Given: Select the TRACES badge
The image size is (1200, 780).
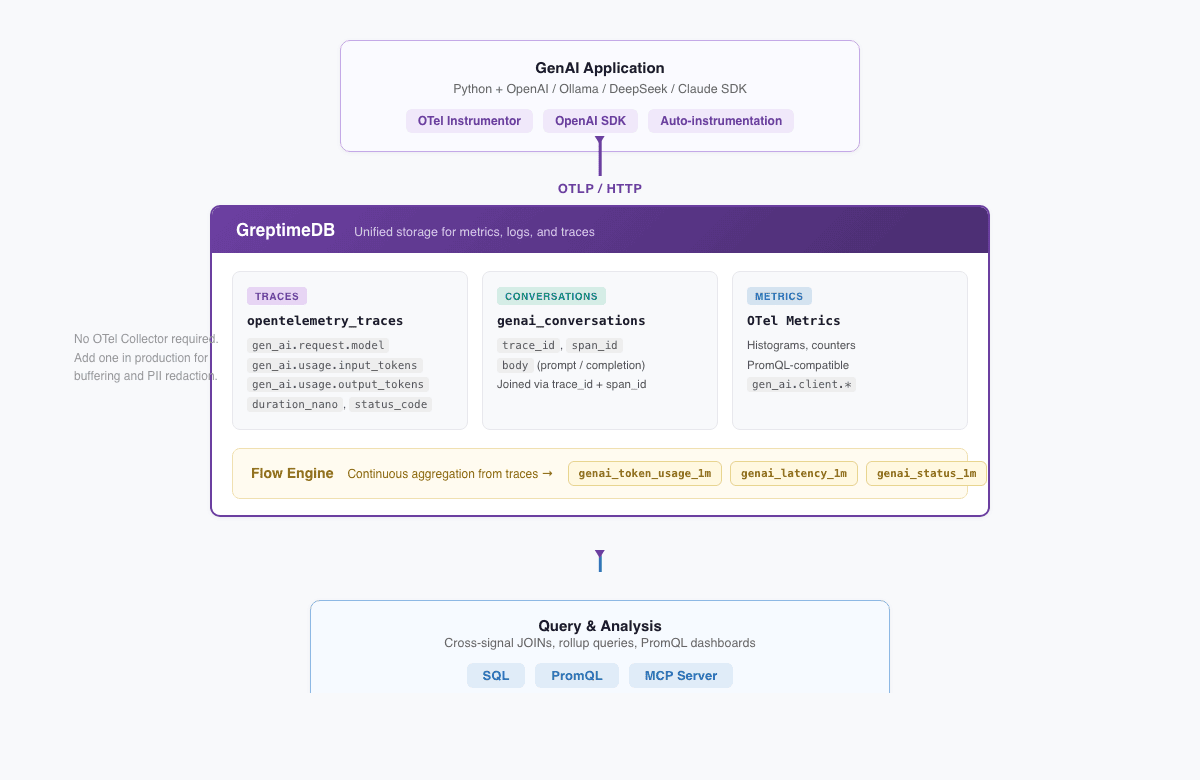Looking at the screenshot, I should (277, 296).
